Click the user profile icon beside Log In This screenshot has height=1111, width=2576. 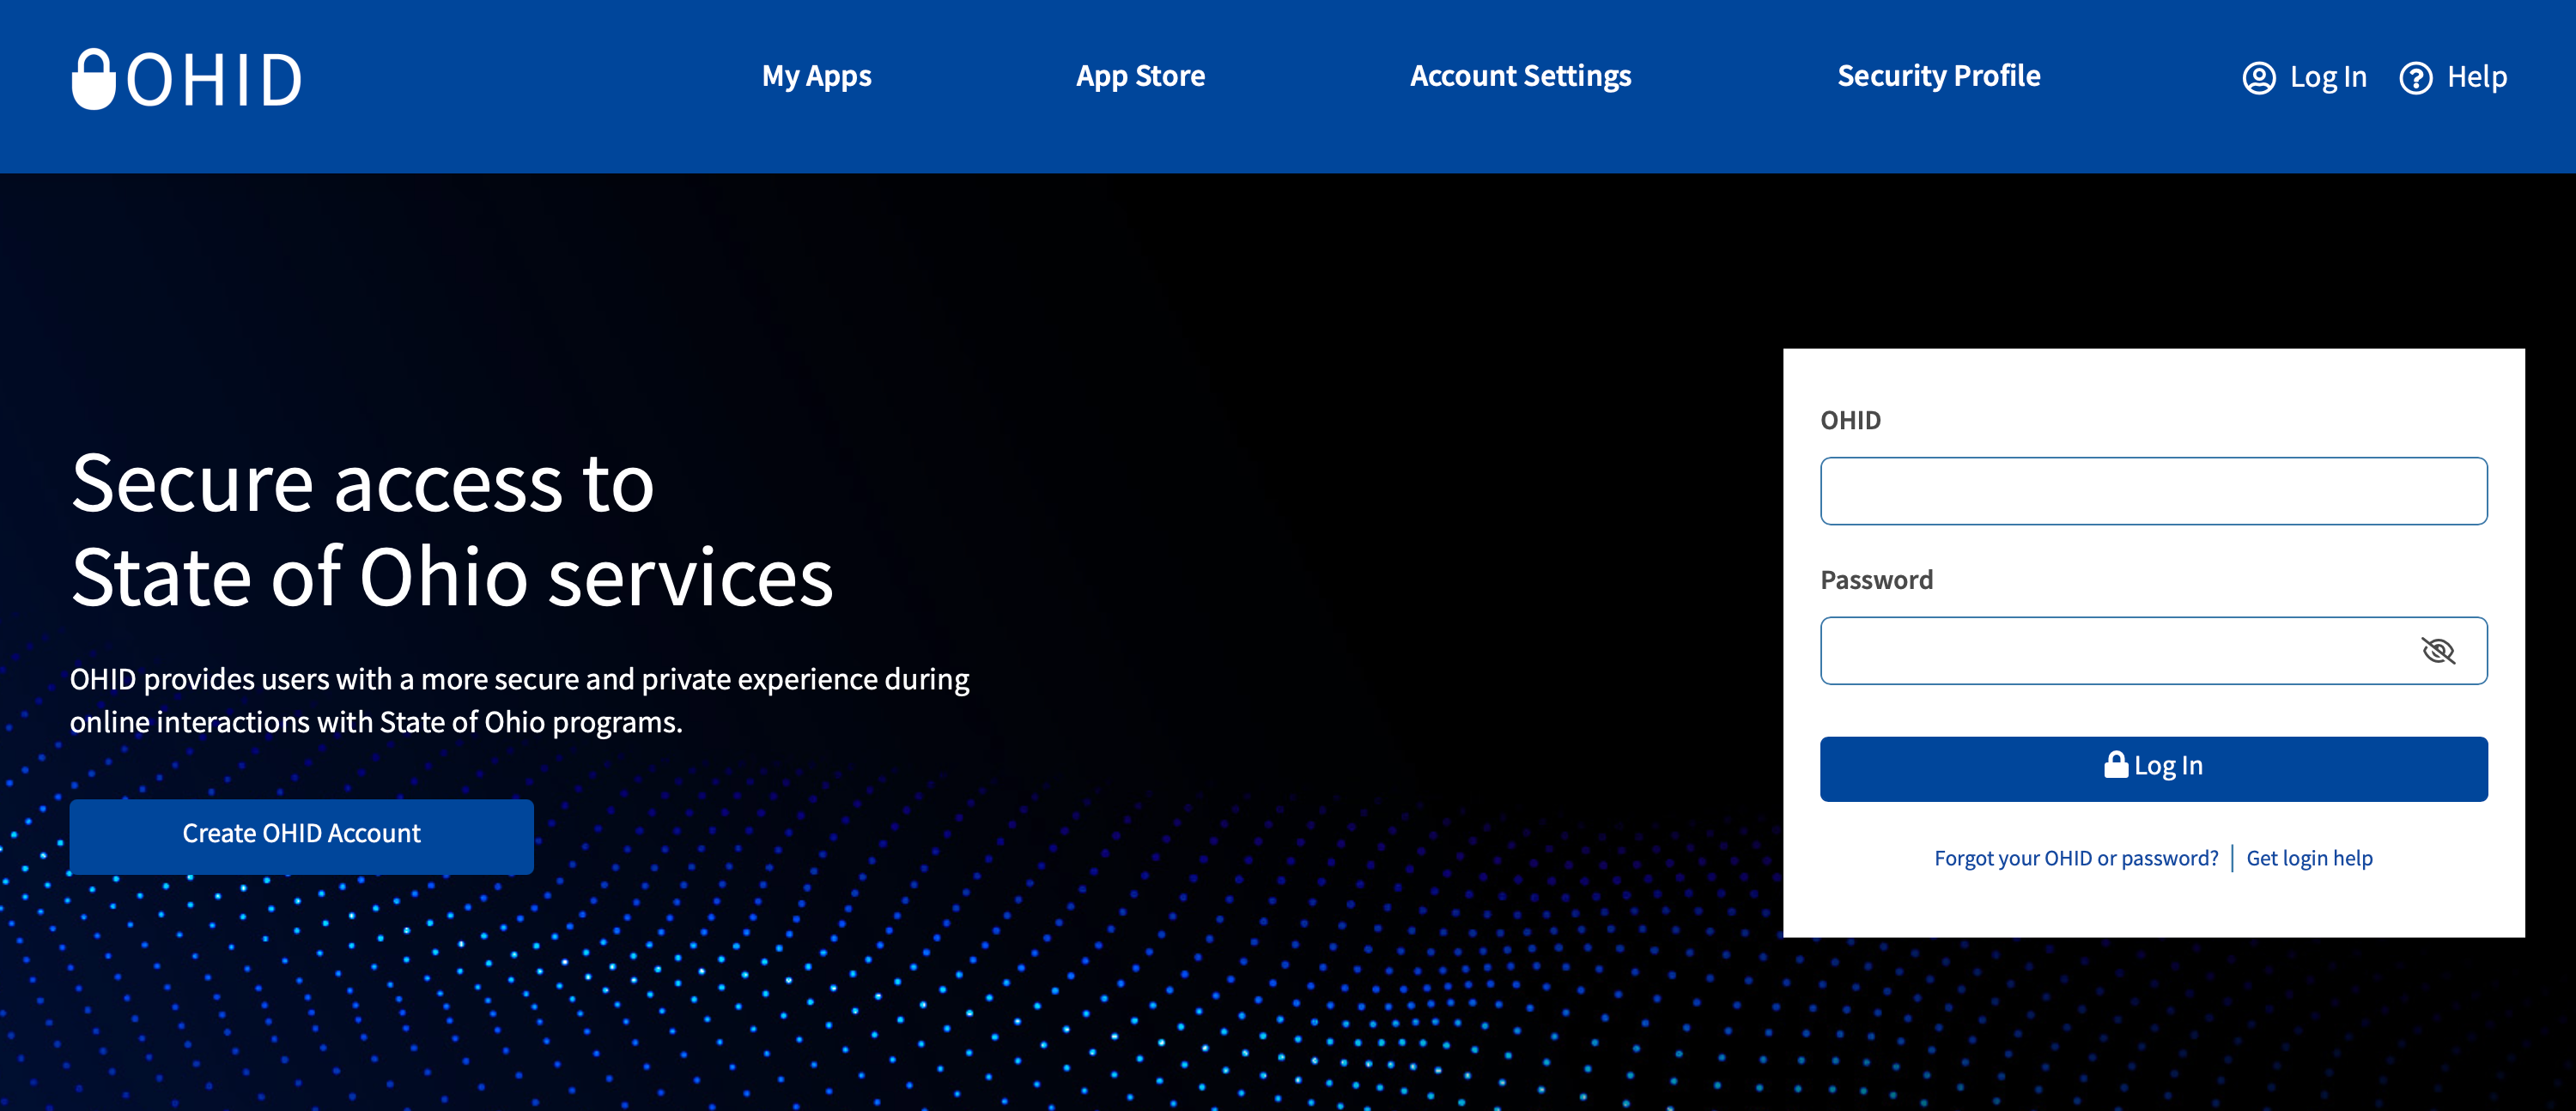(x=2258, y=77)
